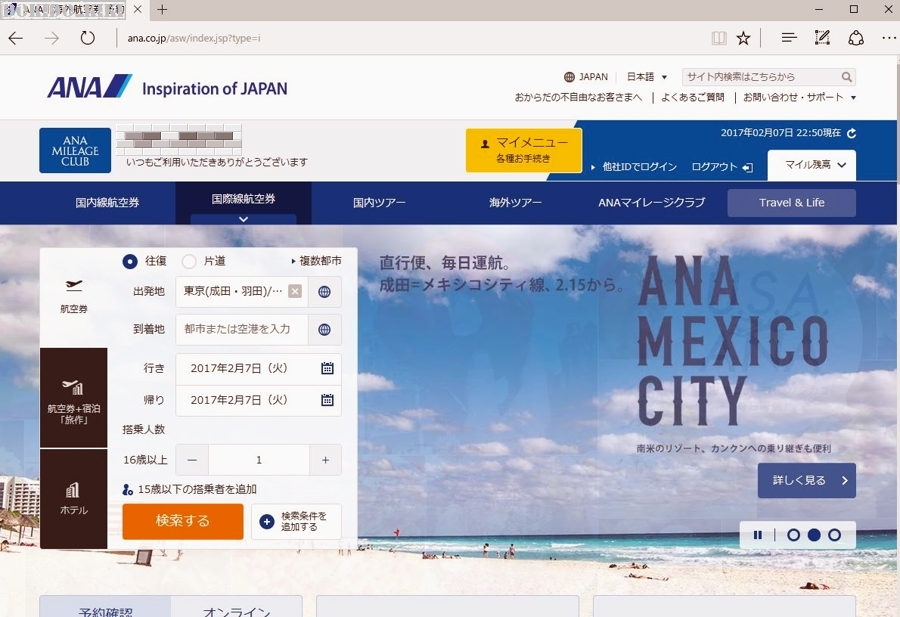Viewport: 900px width, 617px height.
Task: Select the 航空券 plane icon tab
Action: point(73,296)
